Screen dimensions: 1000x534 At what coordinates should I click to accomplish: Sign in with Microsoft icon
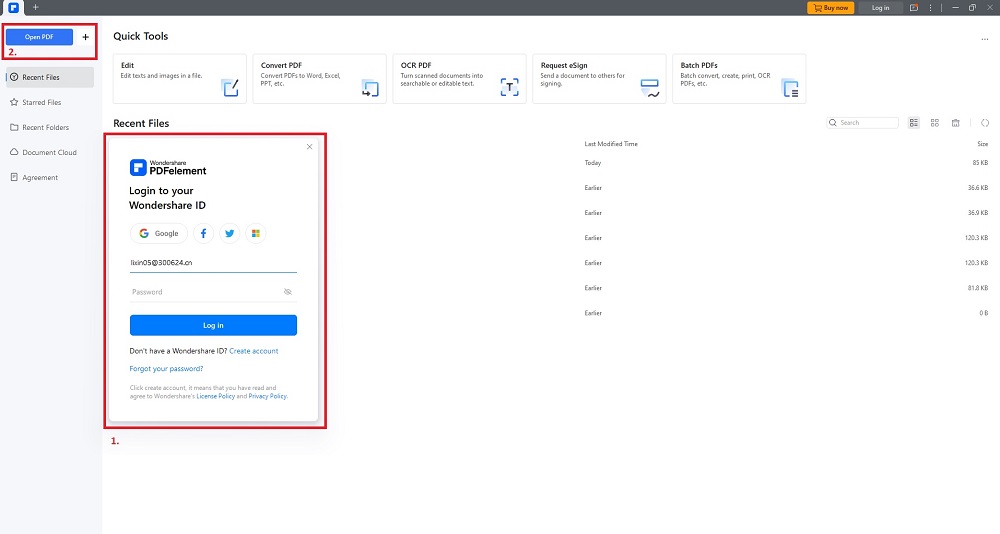point(256,234)
